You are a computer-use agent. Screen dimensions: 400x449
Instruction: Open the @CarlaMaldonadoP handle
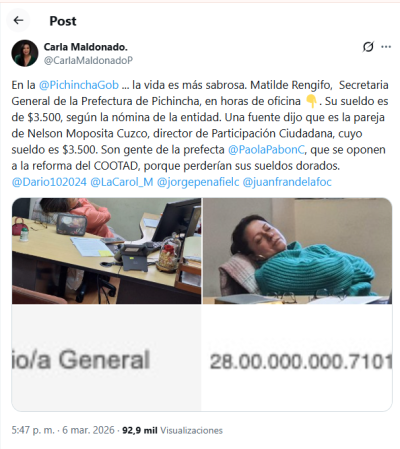click(88, 60)
